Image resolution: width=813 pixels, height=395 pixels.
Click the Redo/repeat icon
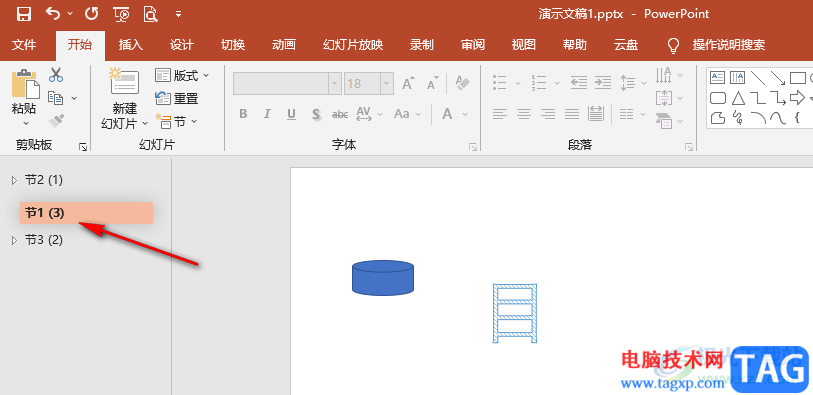coord(92,14)
